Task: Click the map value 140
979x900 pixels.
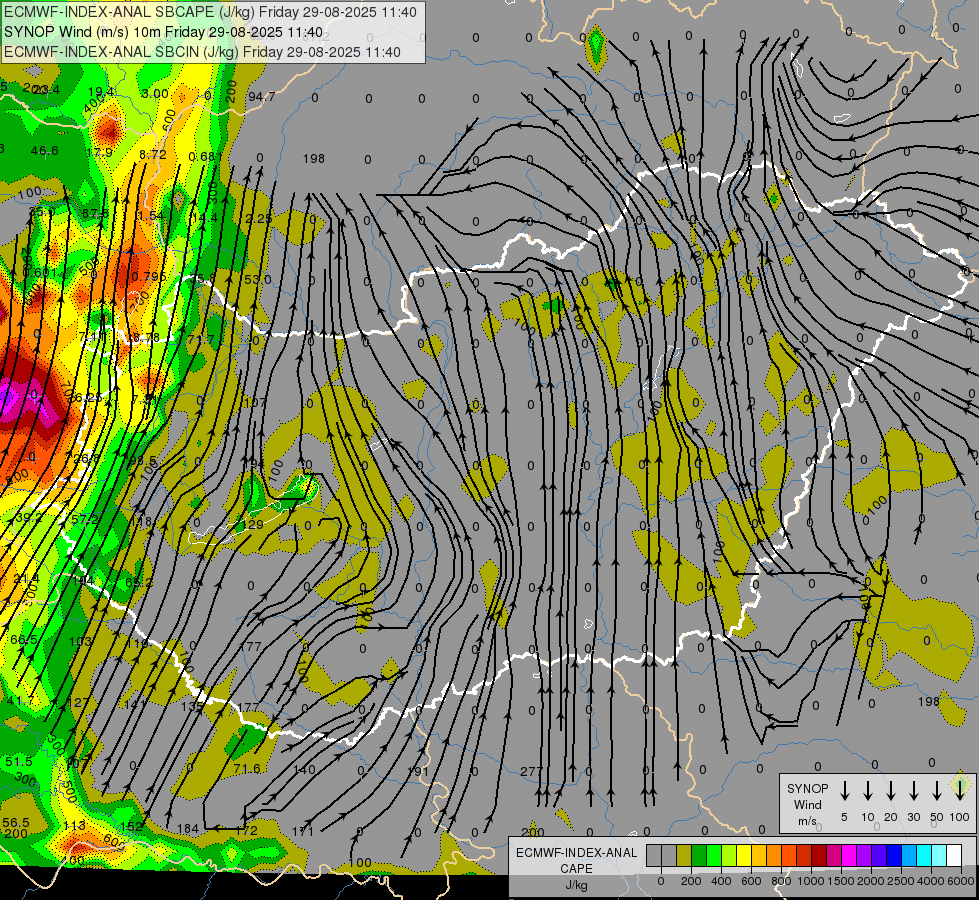Action: (x=304, y=769)
